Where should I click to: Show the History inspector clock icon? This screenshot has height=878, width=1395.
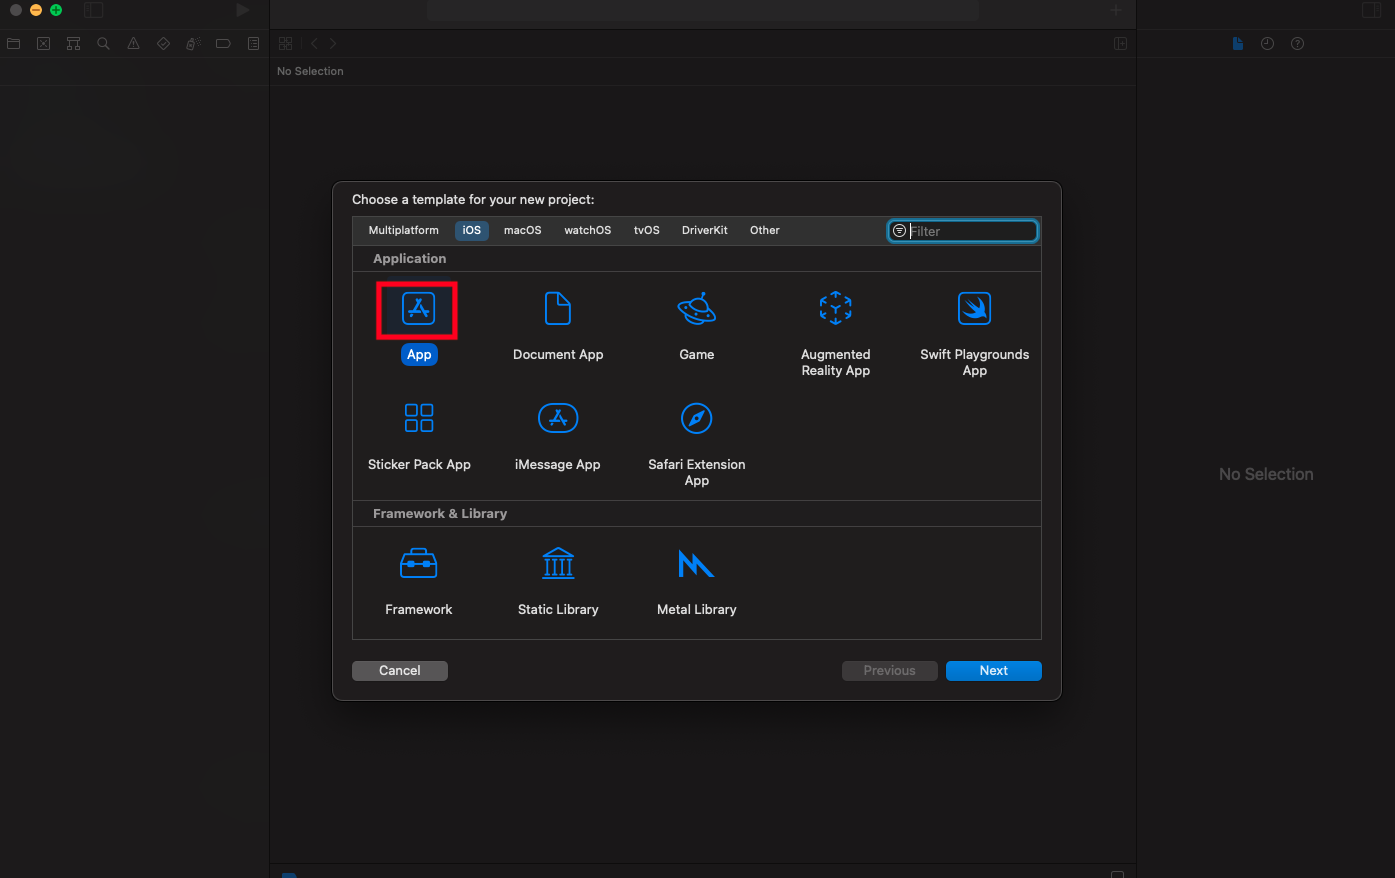(1268, 44)
